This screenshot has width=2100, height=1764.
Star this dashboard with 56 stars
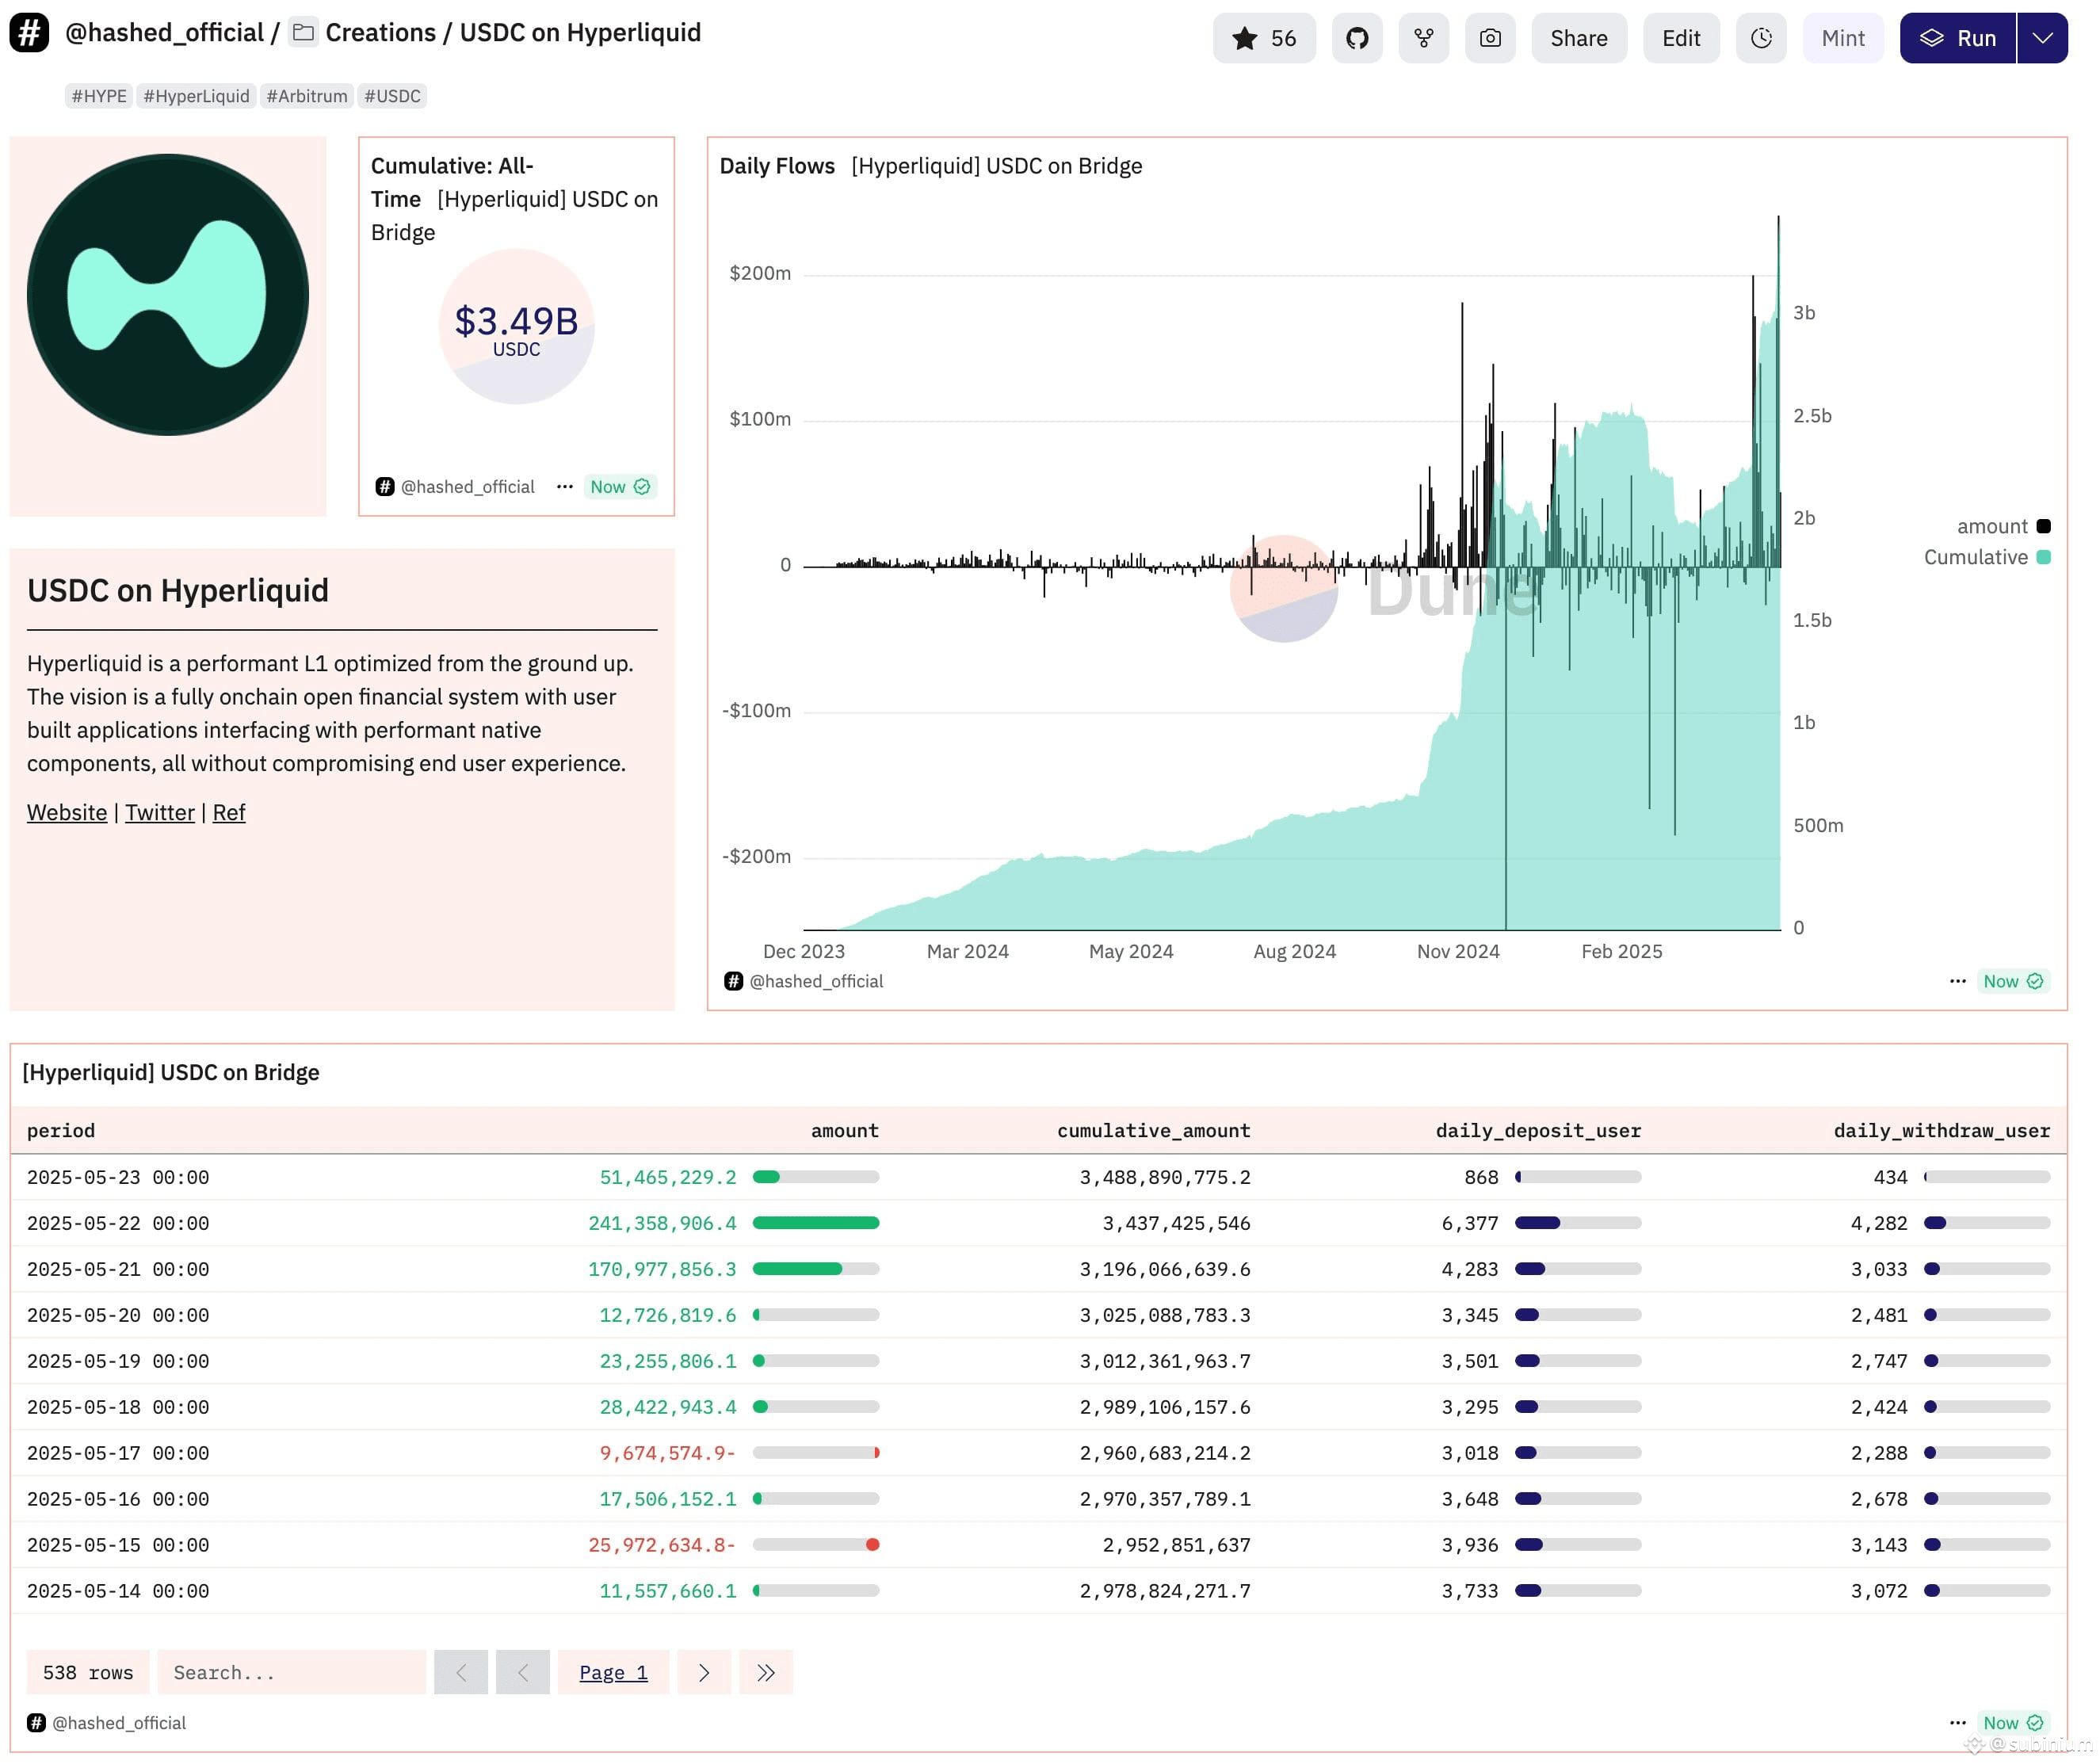(1264, 38)
